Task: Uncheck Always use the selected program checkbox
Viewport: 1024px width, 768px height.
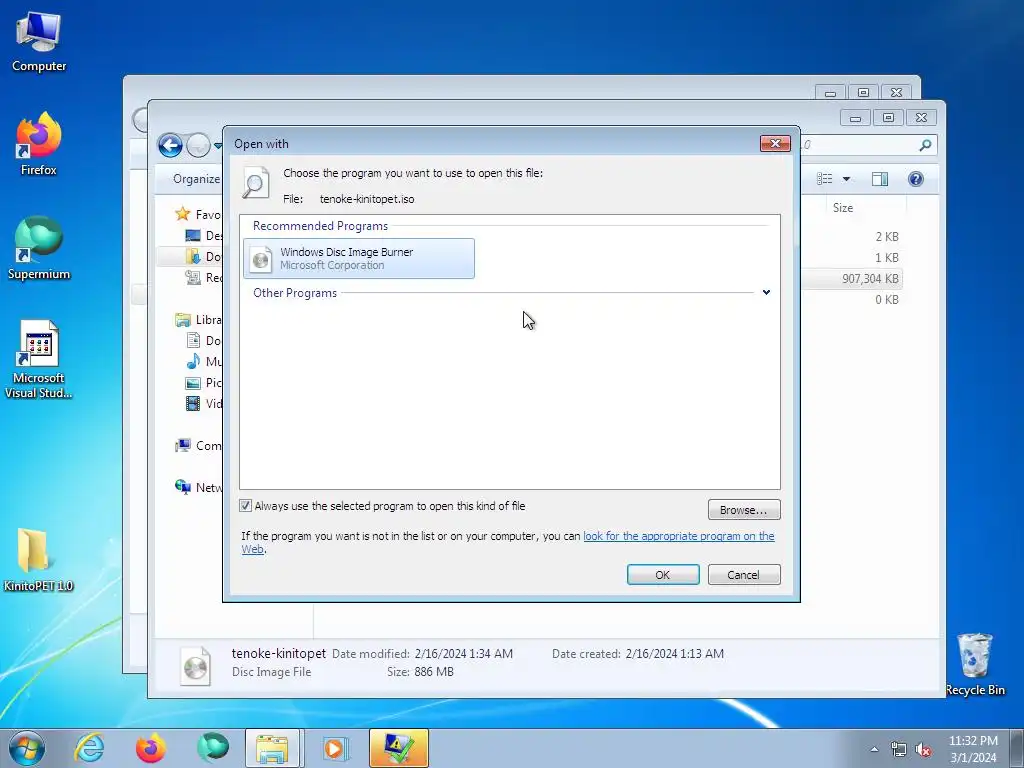Action: (246, 505)
